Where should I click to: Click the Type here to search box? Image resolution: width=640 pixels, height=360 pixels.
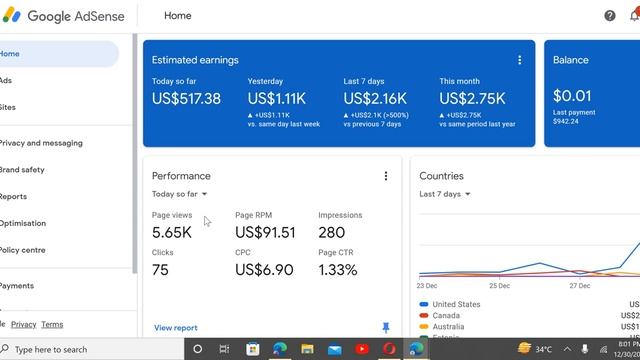[x=92, y=349]
